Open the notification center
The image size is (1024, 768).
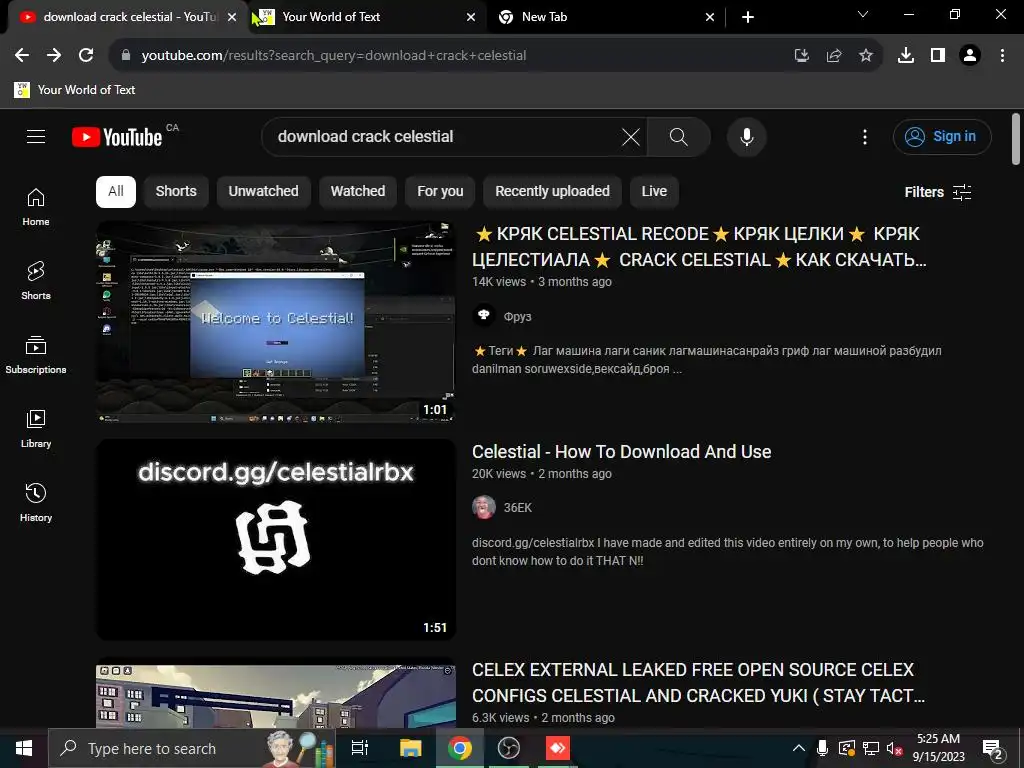click(x=993, y=748)
